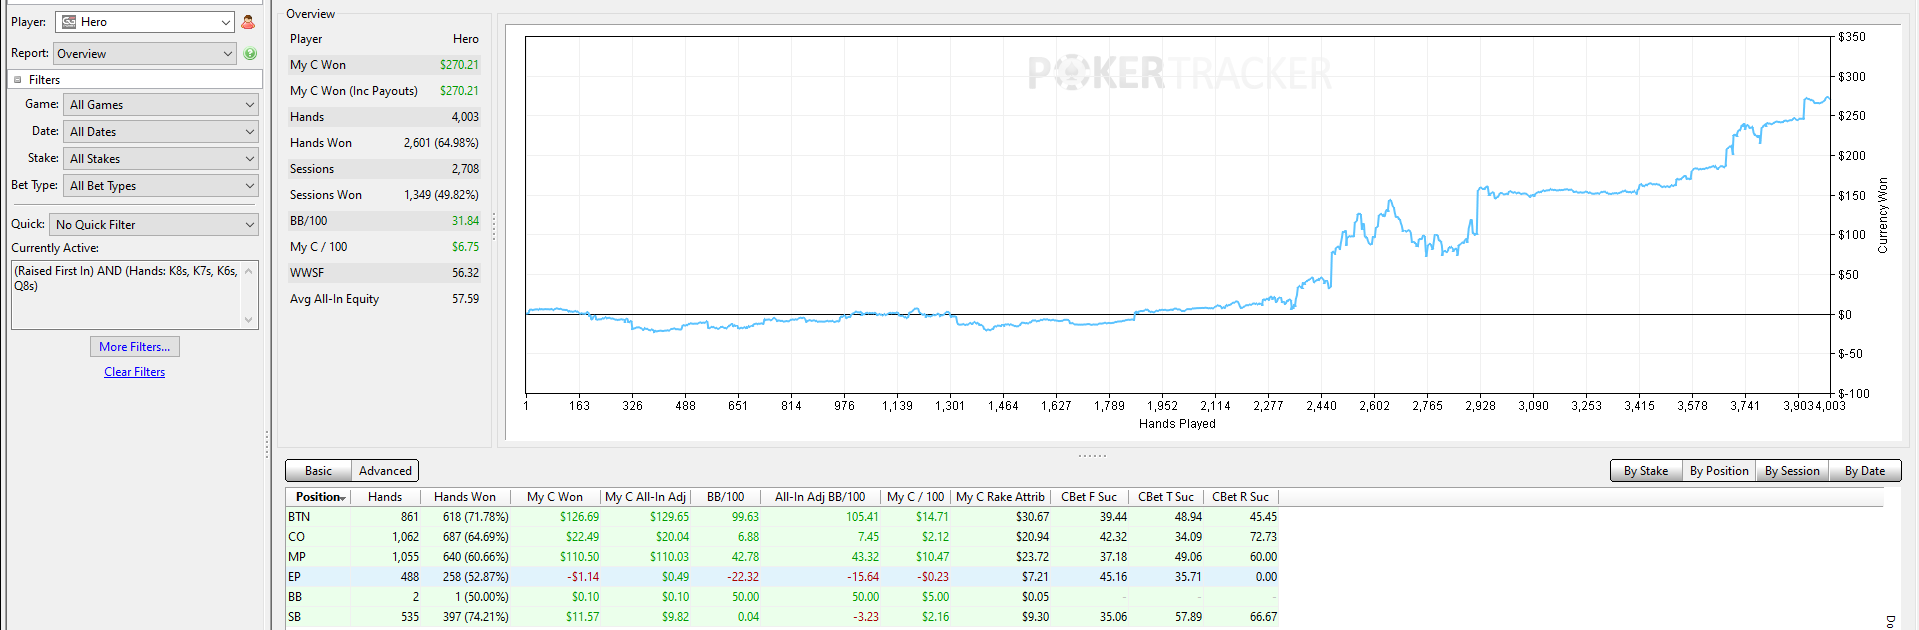Click the red player selection icon
1919x630 pixels.
point(248,22)
